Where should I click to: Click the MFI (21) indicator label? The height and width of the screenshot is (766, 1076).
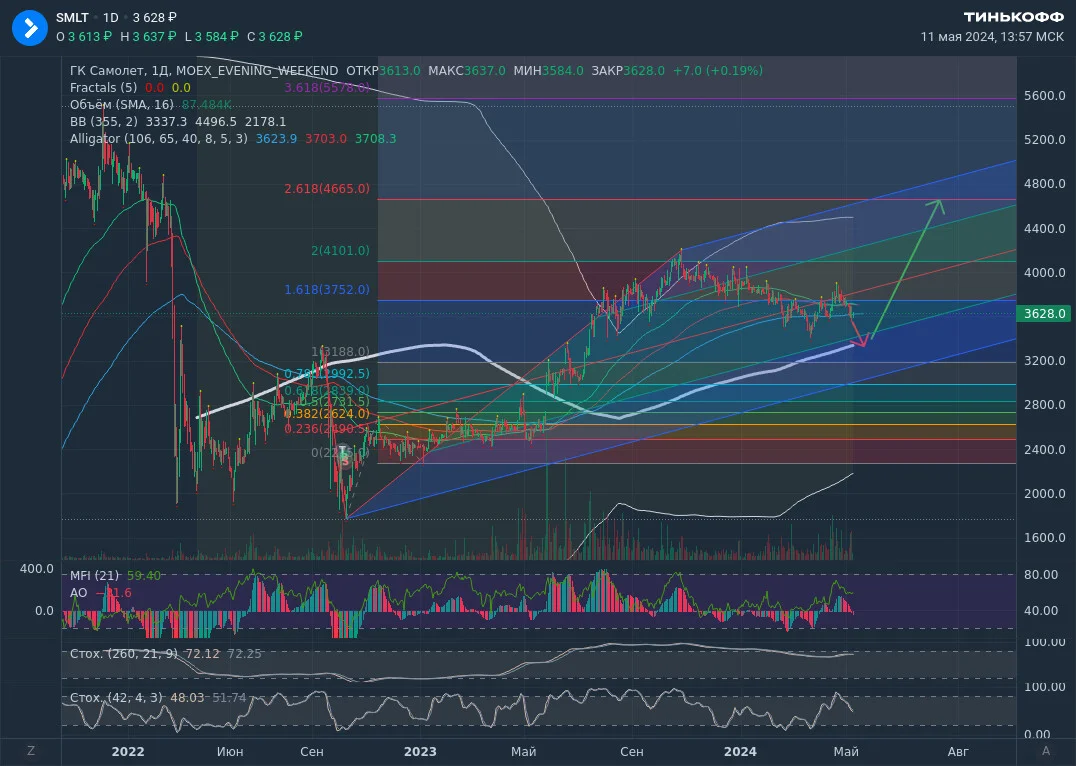click(x=95, y=575)
